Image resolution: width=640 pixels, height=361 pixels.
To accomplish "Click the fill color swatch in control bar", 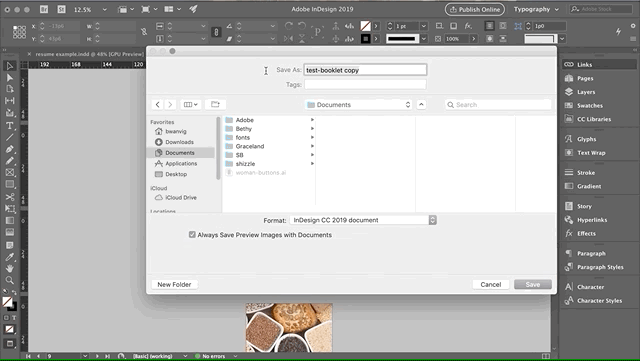I will 365,26.
